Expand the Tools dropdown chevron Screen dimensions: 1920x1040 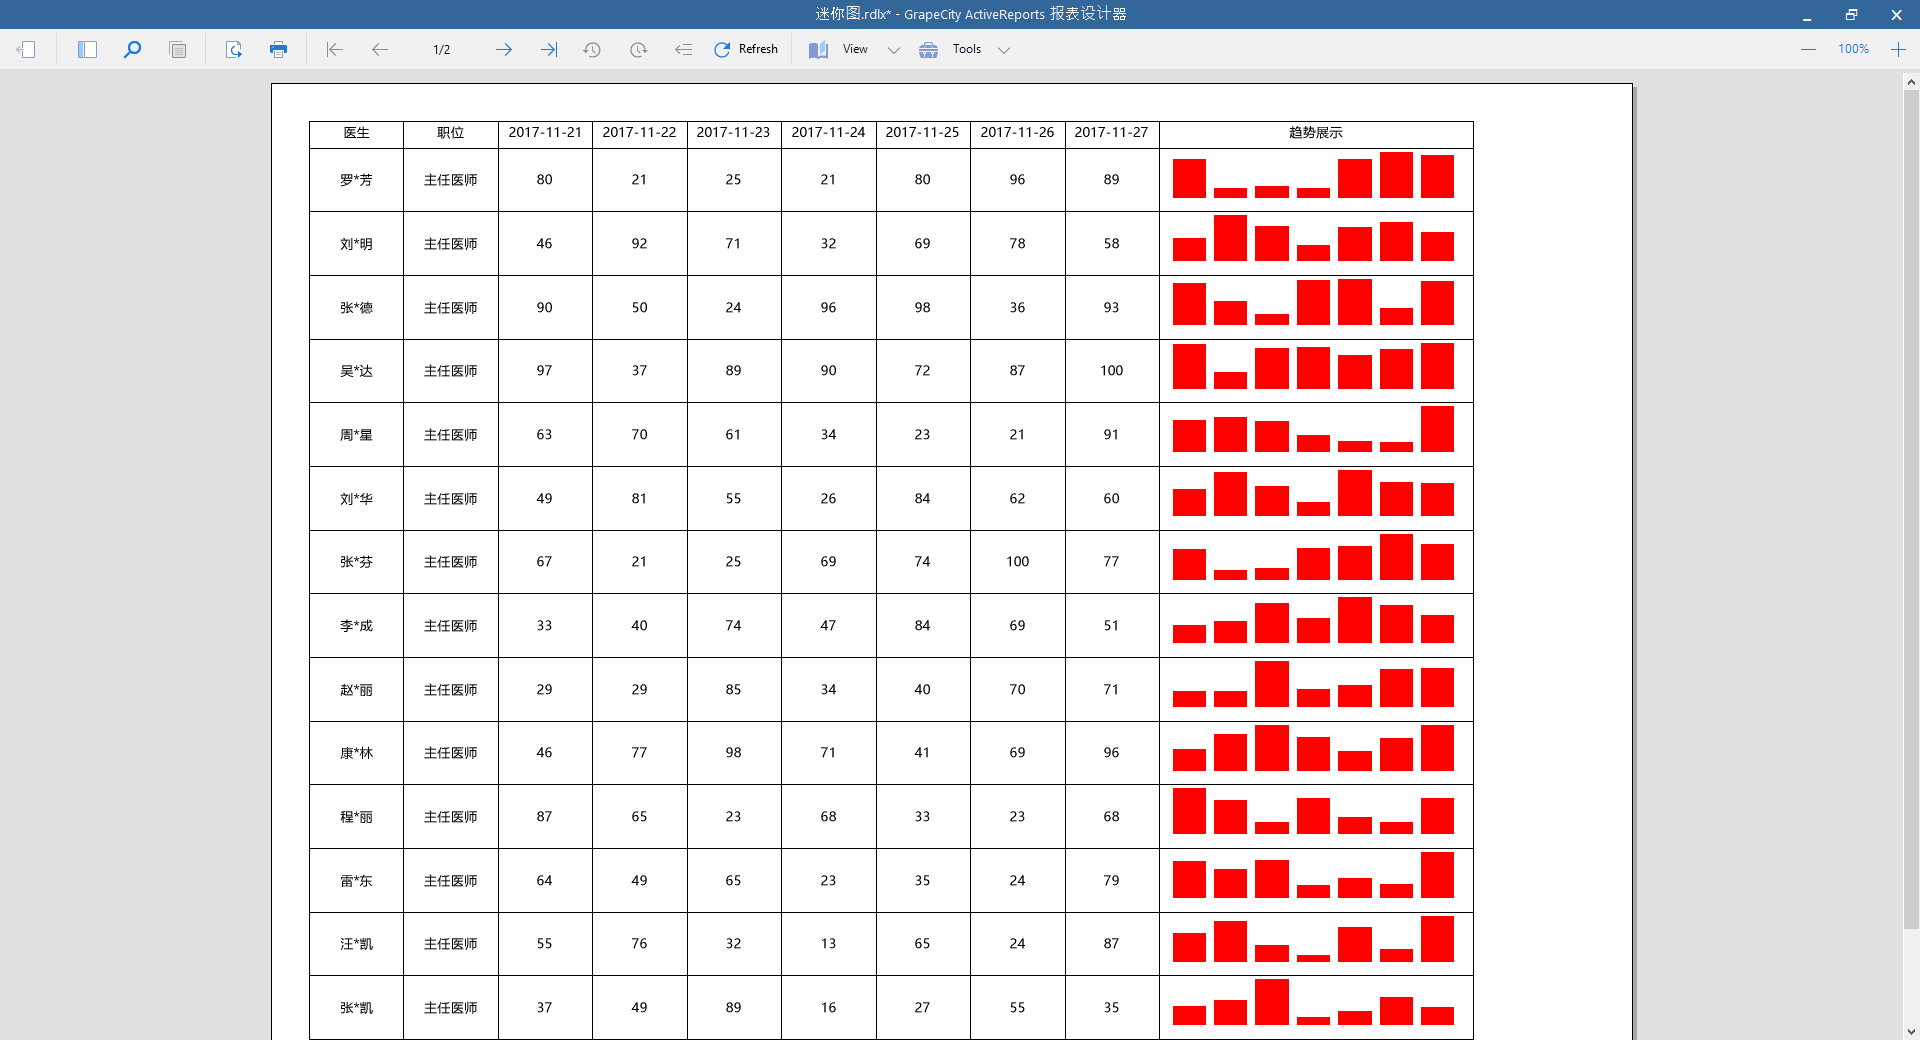[1004, 50]
